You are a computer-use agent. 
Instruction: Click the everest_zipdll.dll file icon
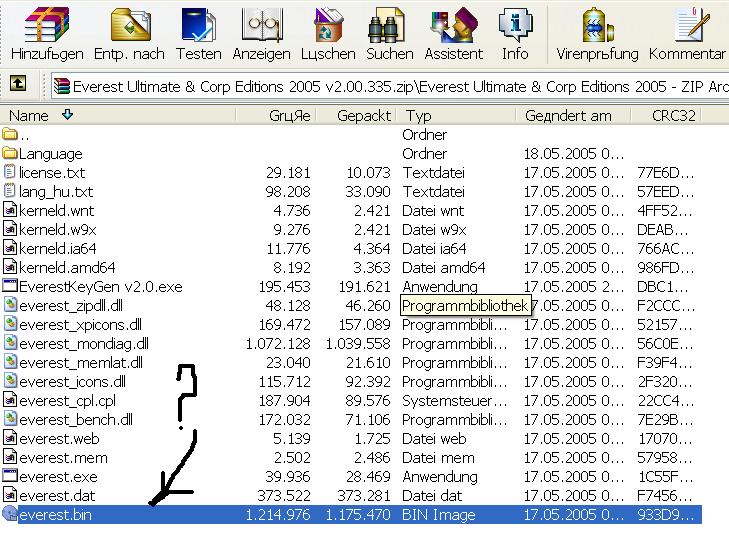10,305
